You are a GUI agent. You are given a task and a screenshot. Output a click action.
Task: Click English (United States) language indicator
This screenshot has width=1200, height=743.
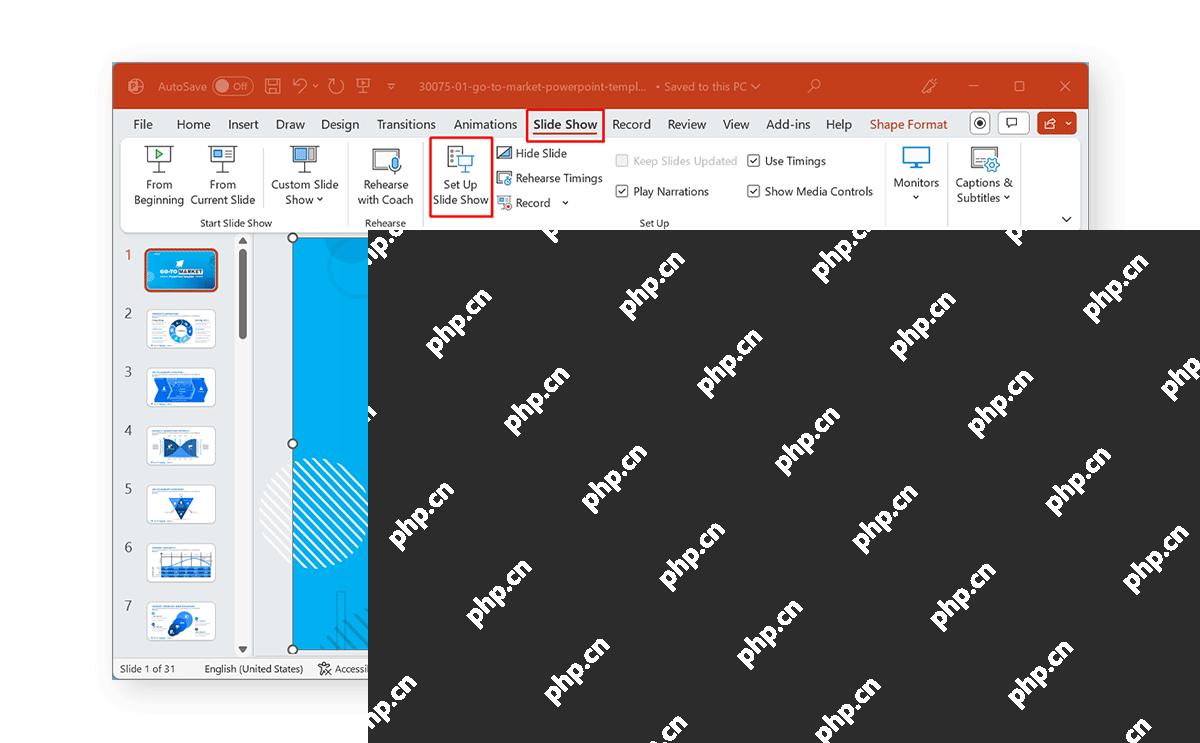tap(254, 669)
